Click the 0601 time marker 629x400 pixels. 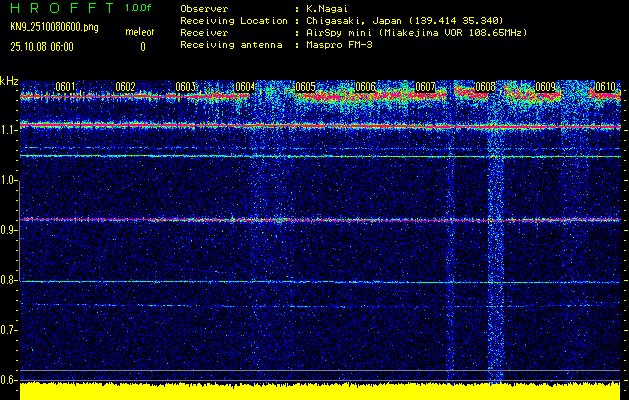click(65, 87)
